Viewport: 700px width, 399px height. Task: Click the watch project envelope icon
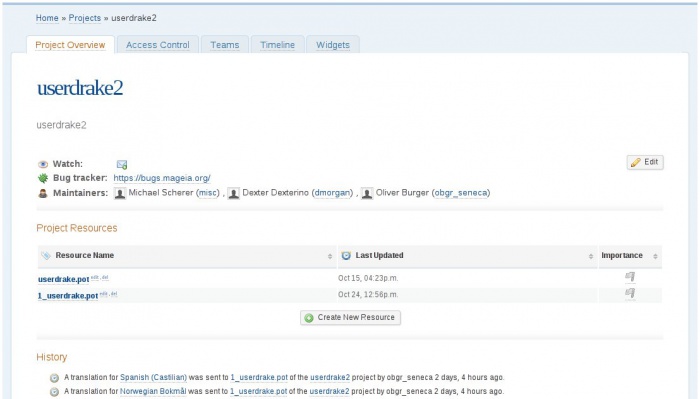[122, 165]
